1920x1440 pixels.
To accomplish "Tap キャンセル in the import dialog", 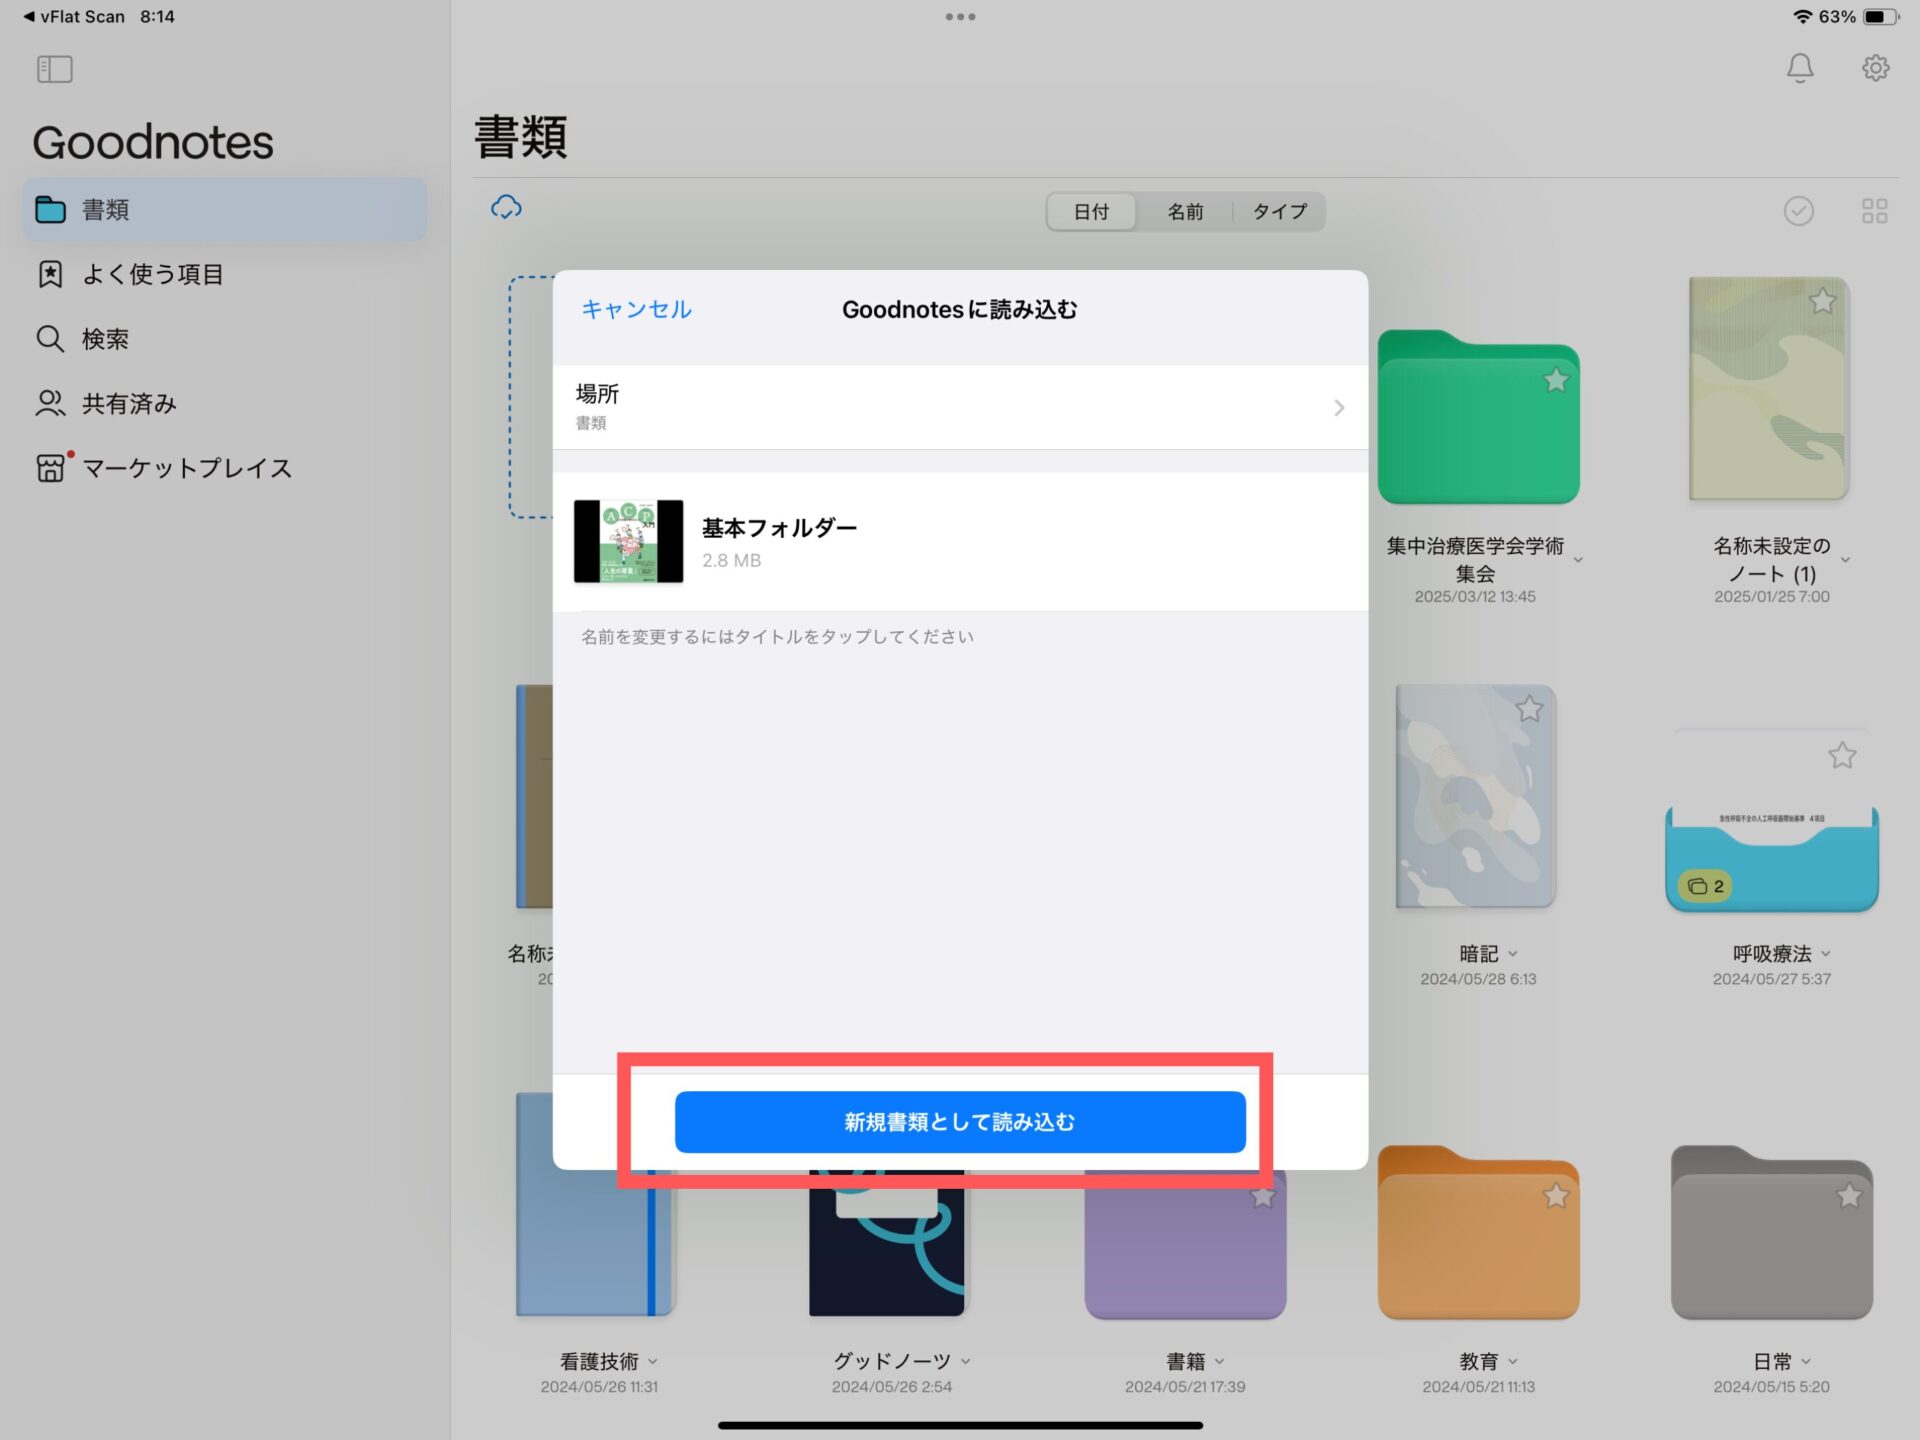I will click(x=637, y=309).
